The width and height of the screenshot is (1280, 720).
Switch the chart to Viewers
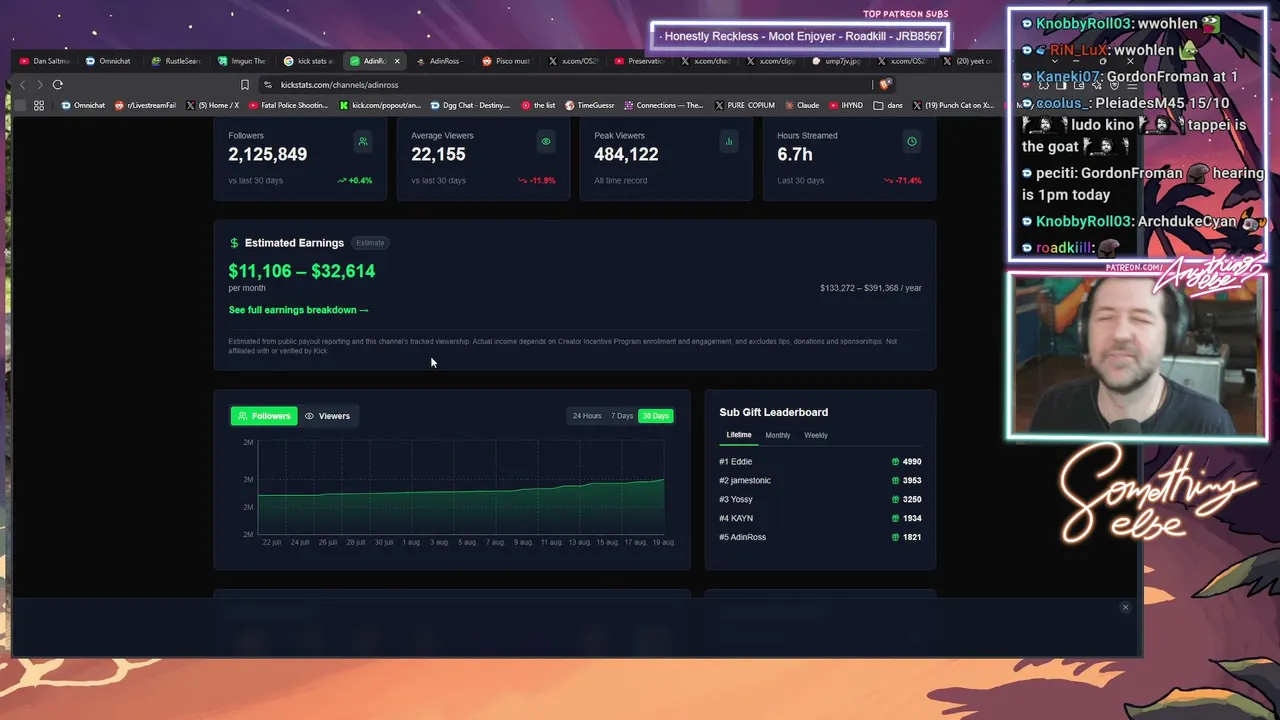pos(328,416)
